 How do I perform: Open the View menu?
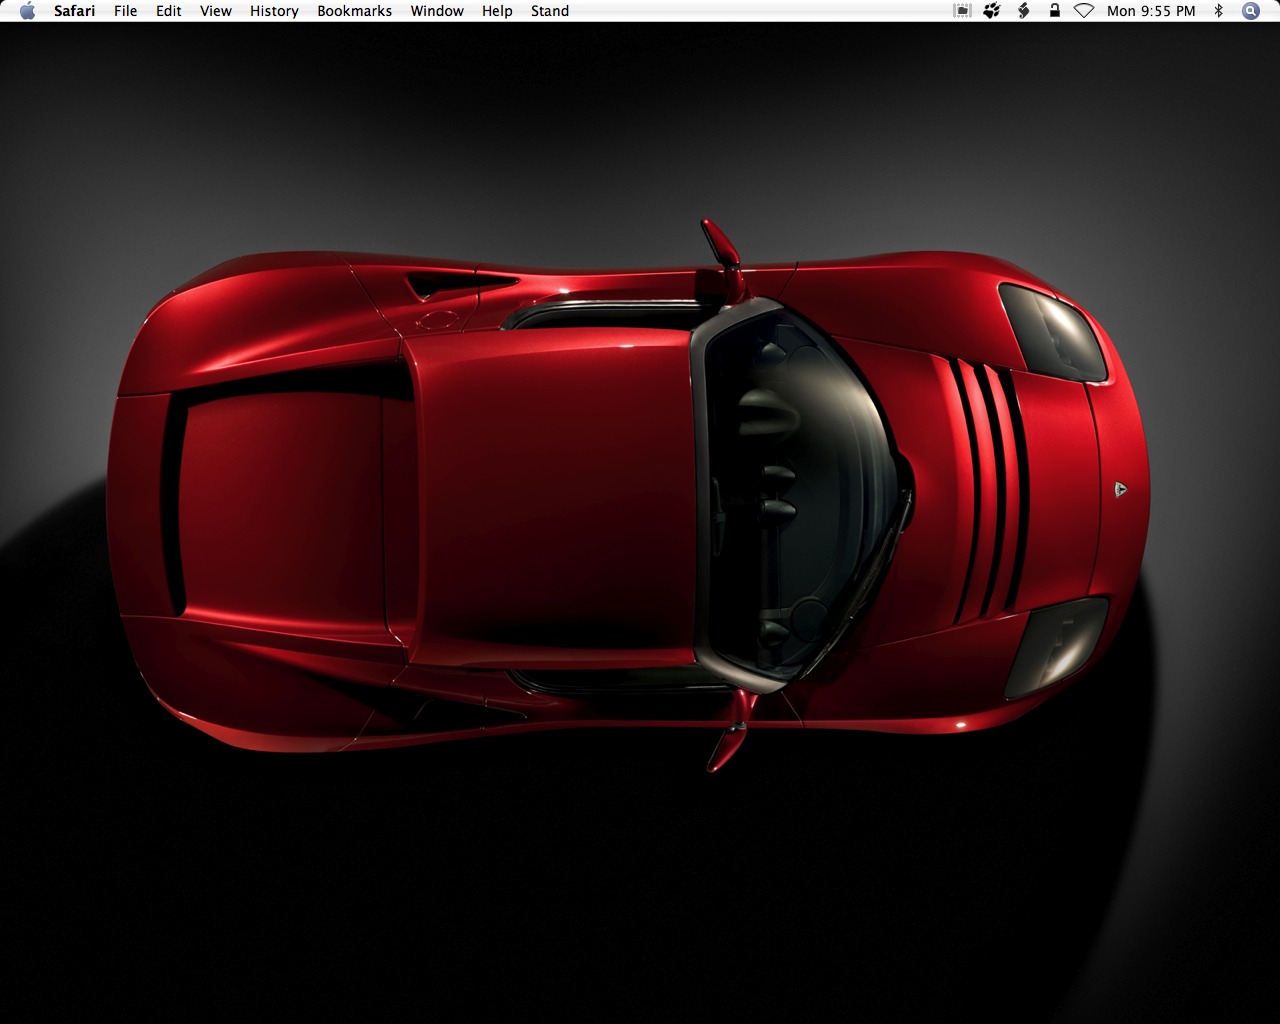[x=215, y=11]
